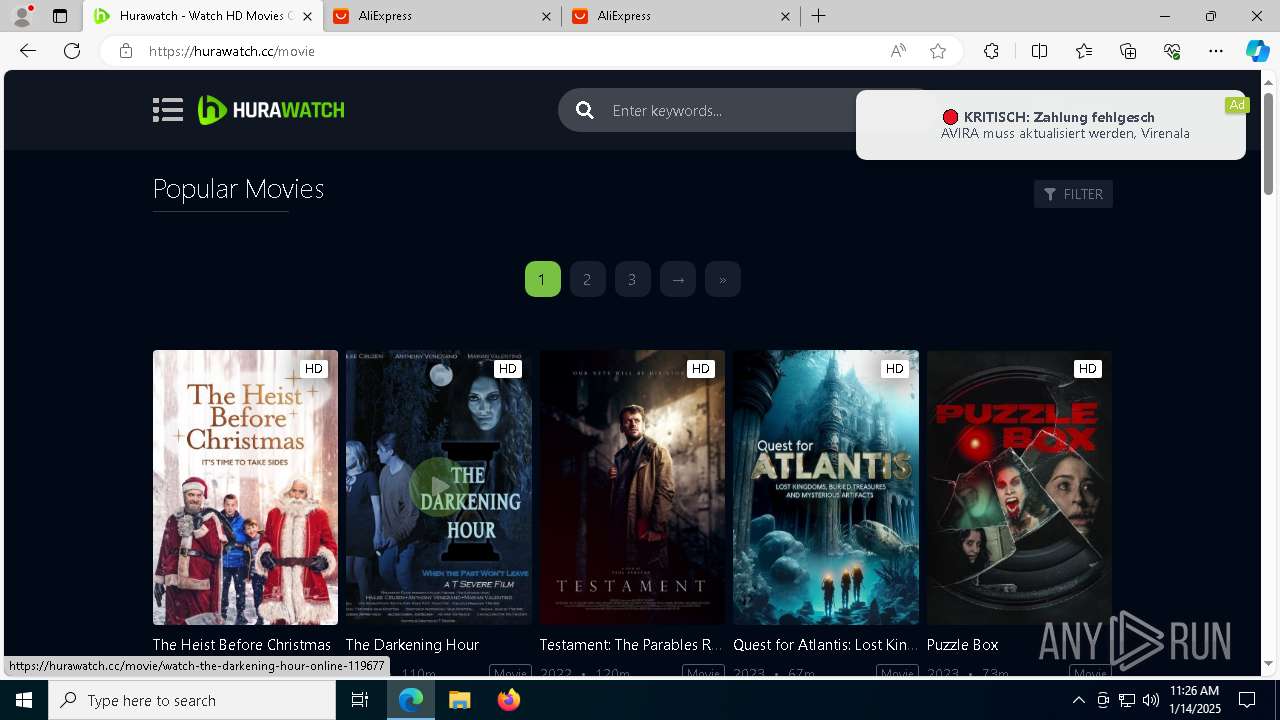Go to pagination page 3
Image resolution: width=1280 pixels, height=720 pixels.
pyautogui.click(x=632, y=279)
